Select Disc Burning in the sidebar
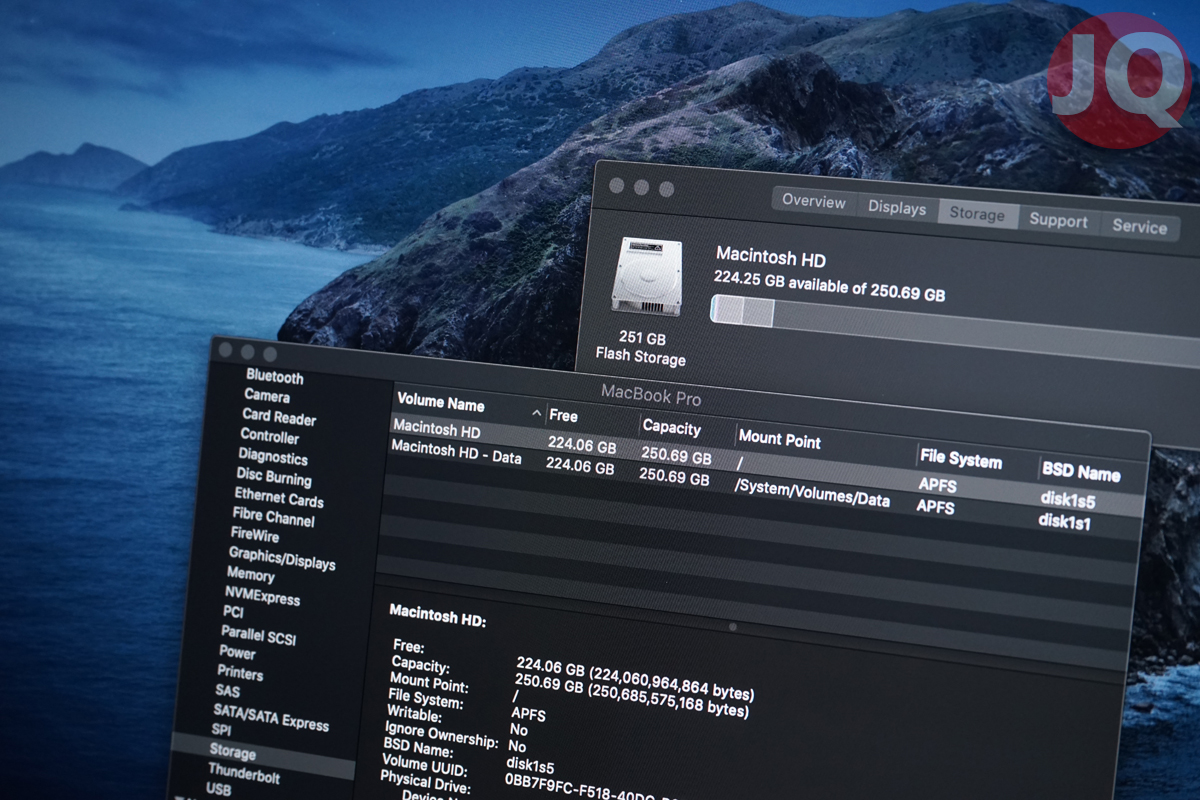The image size is (1200, 800). click(274, 476)
